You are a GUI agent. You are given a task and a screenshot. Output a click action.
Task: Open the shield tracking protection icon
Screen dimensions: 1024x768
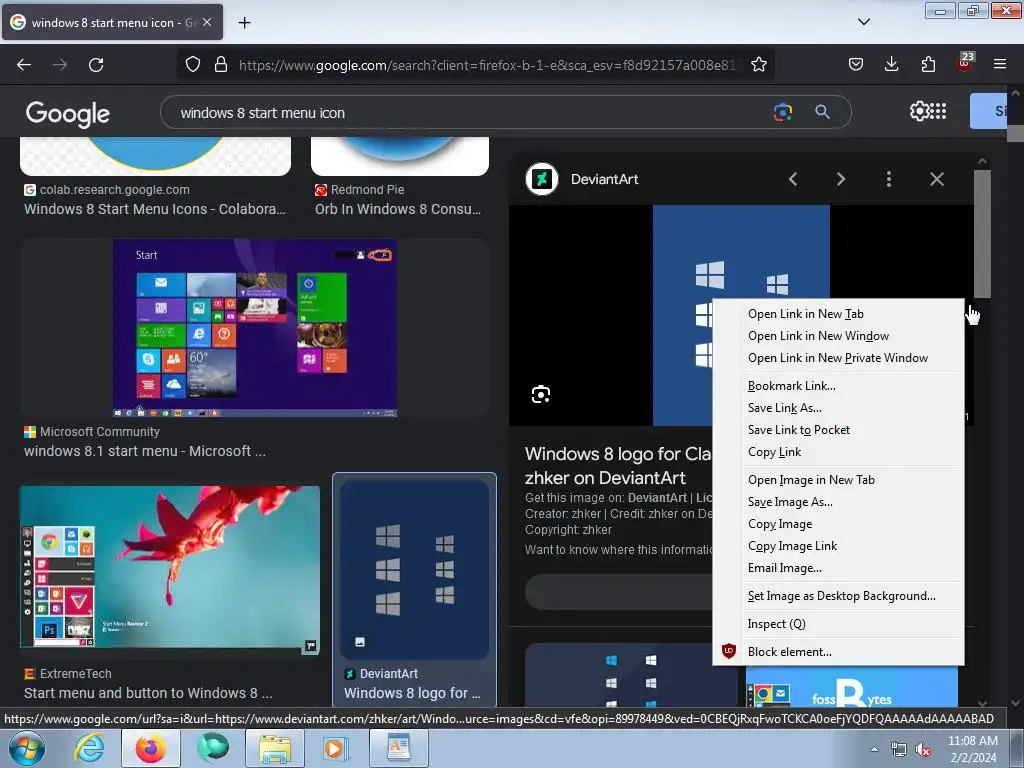pos(193,64)
